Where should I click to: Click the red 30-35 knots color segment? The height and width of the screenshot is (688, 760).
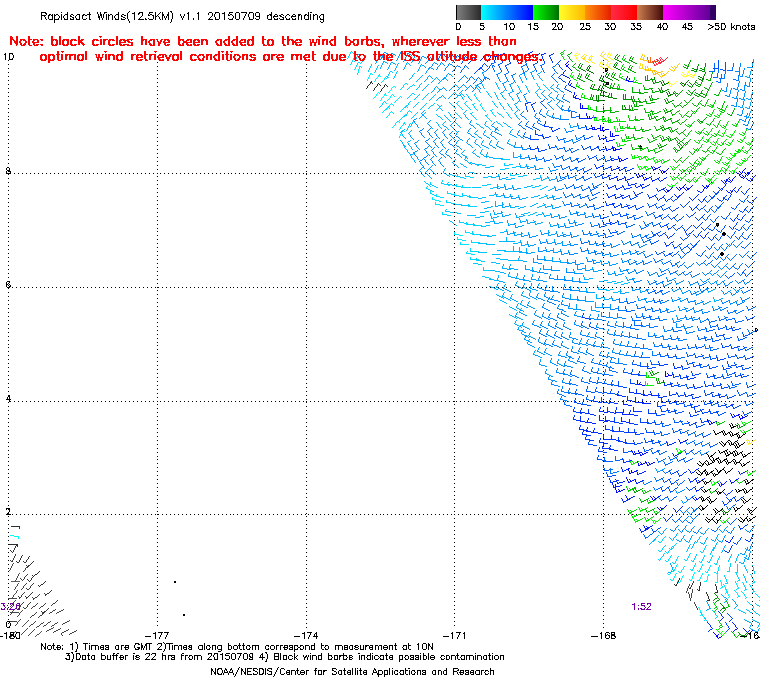pos(624,12)
